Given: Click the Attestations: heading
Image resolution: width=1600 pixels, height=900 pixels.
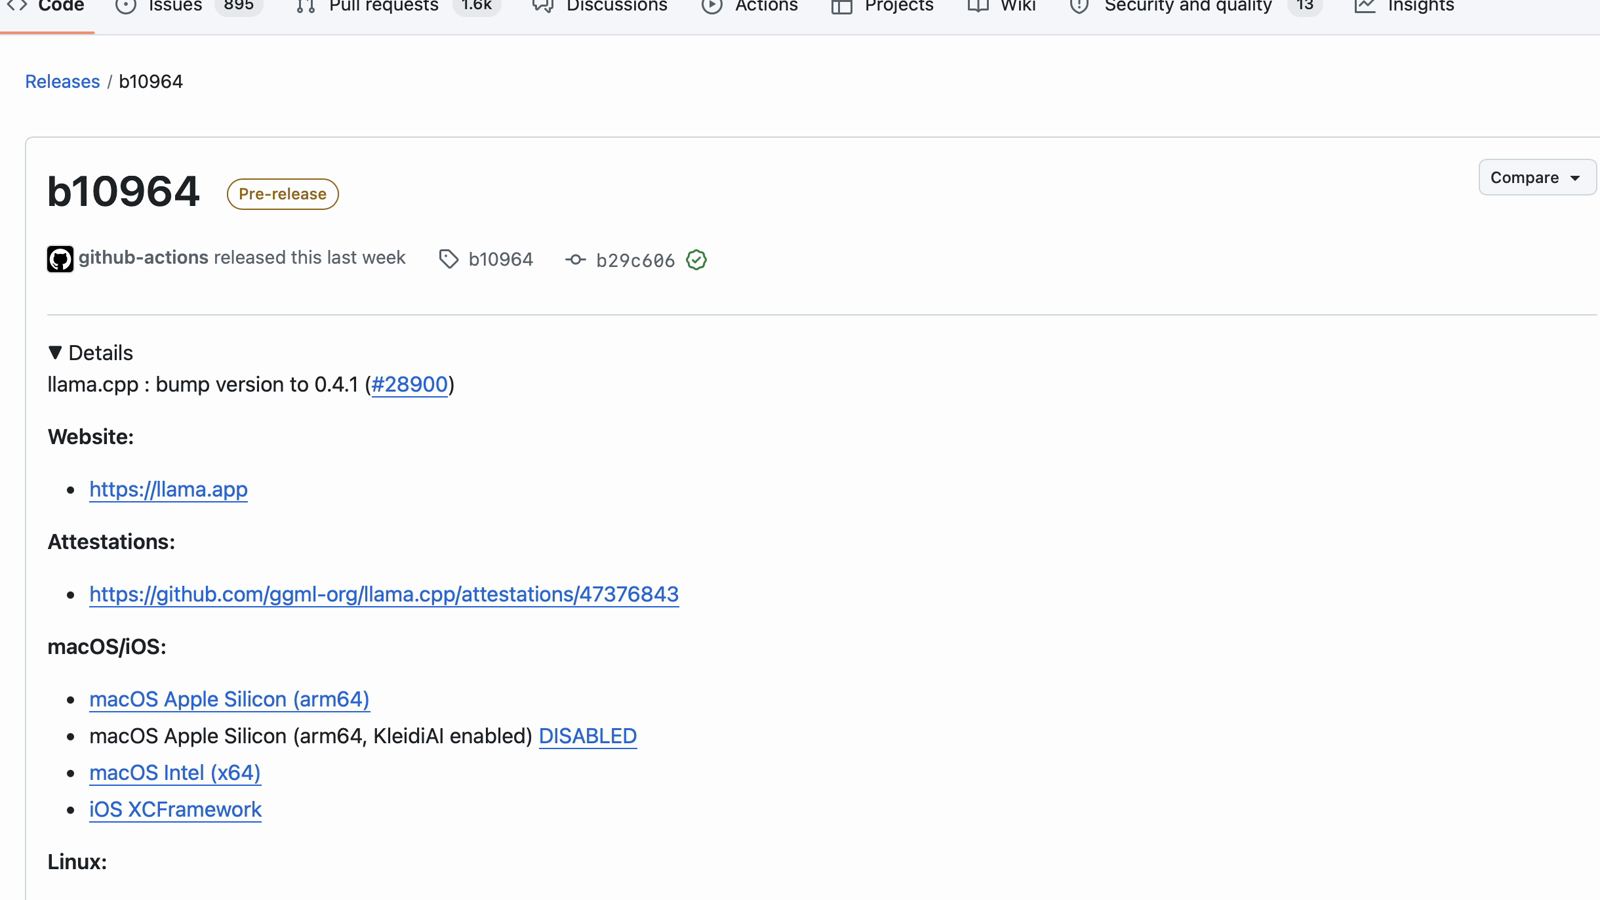Looking at the screenshot, I should [111, 542].
